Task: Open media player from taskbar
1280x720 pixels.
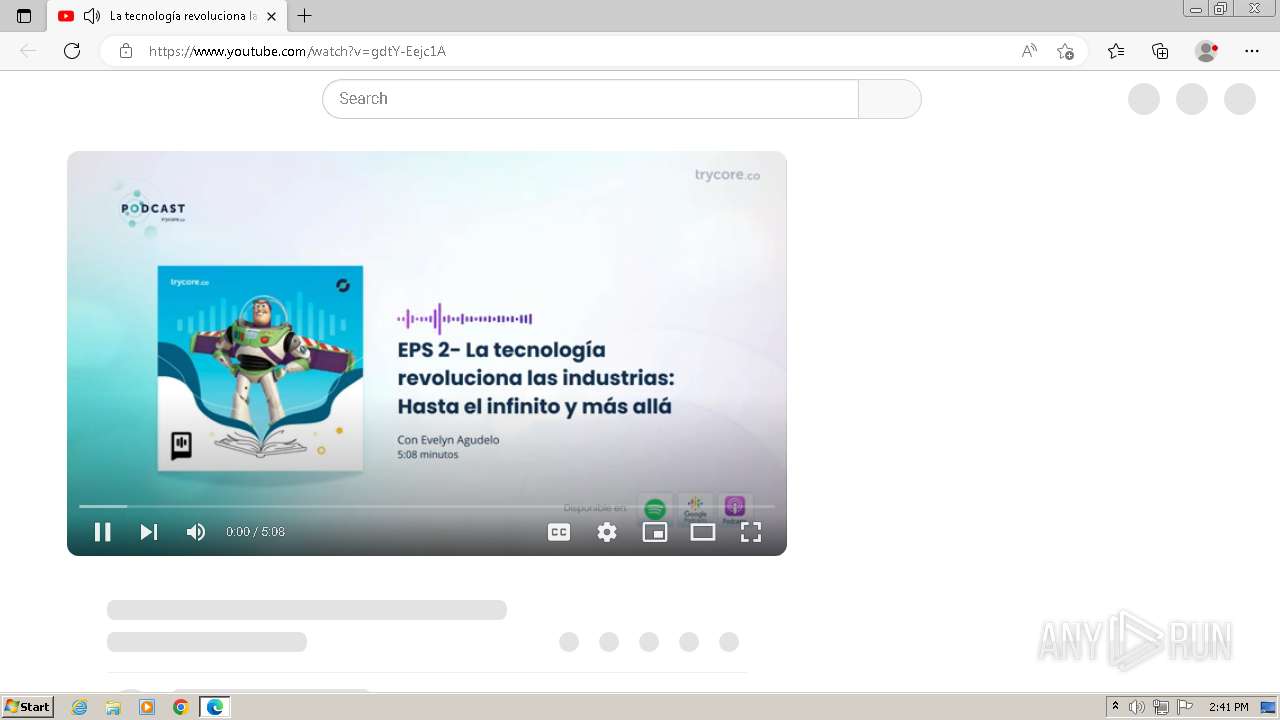Action: point(147,707)
